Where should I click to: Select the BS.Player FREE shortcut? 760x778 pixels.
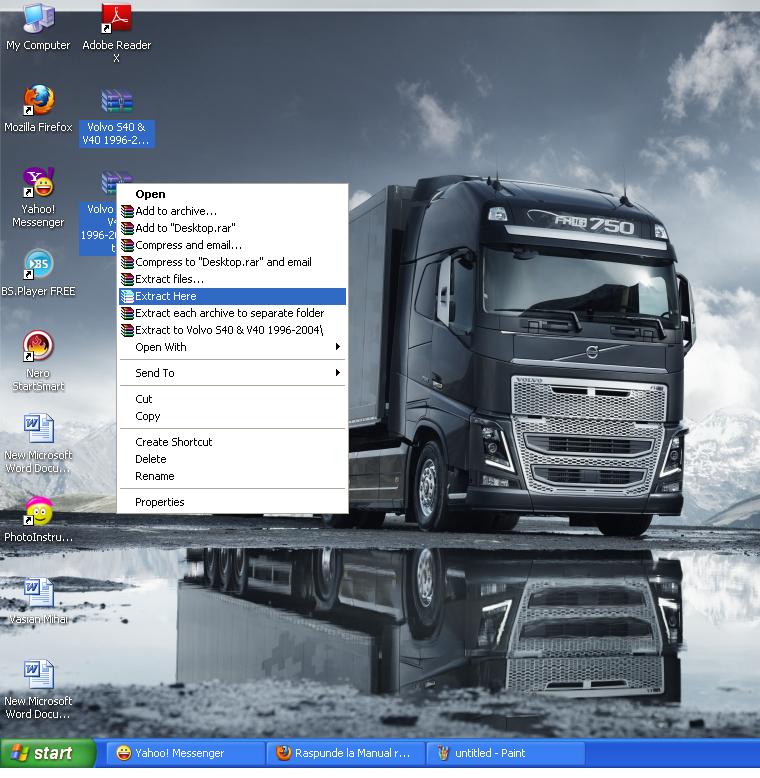[x=38, y=273]
